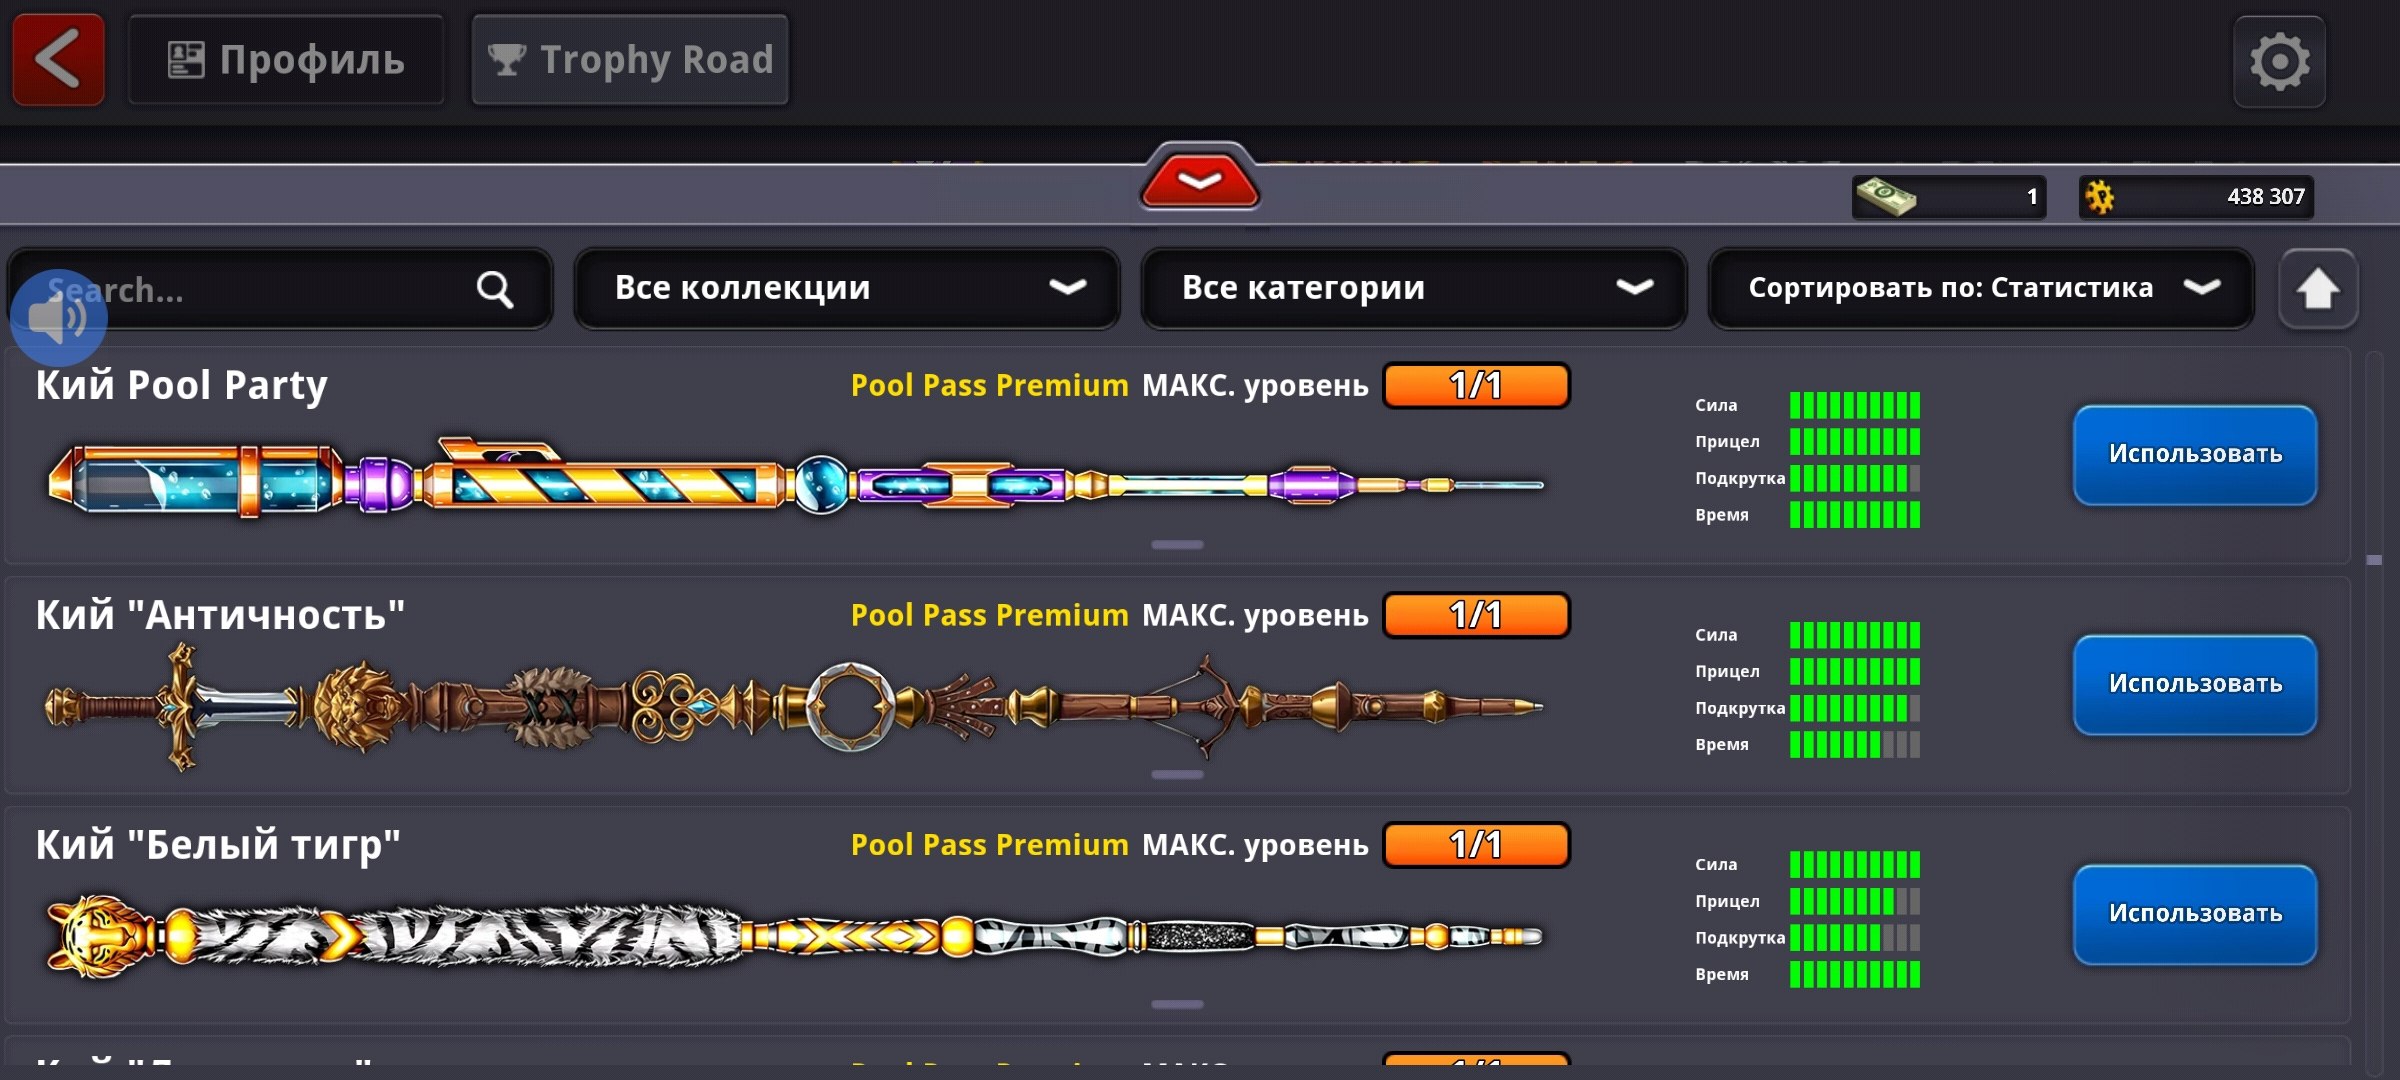The height and width of the screenshot is (1080, 2400).
Task: Click Использовать for Кий Pool Party
Action: pyautogui.click(x=2195, y=455)
